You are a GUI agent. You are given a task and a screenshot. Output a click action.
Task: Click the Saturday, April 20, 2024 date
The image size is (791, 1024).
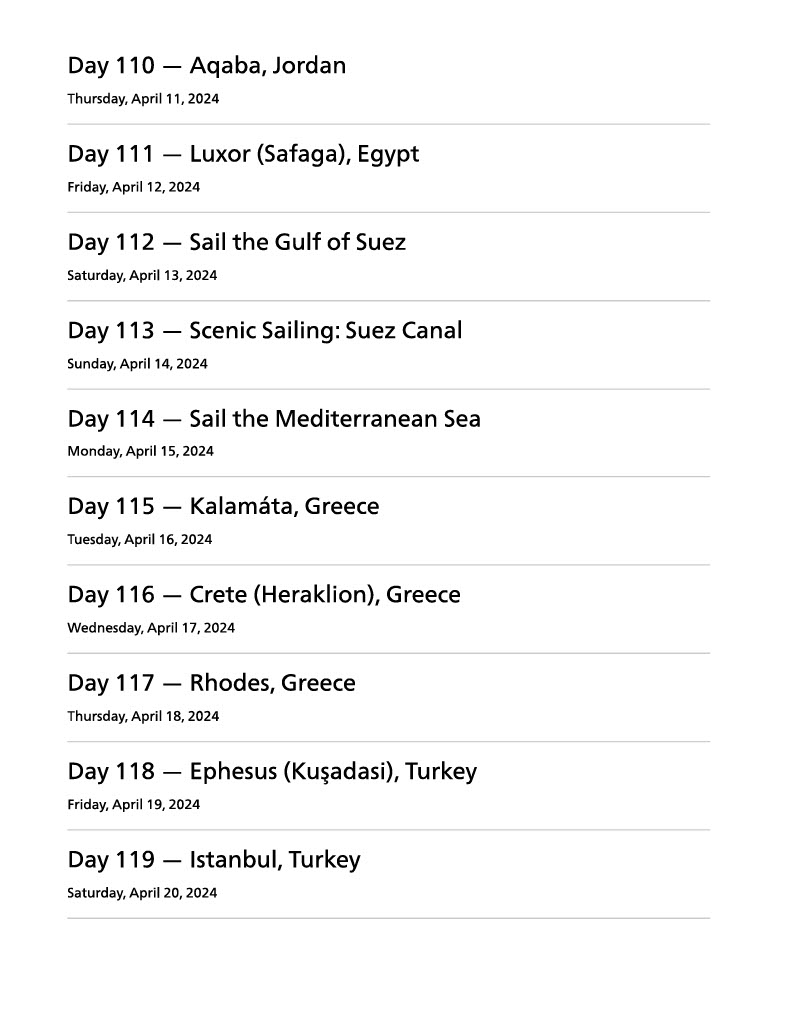point(142,893)
